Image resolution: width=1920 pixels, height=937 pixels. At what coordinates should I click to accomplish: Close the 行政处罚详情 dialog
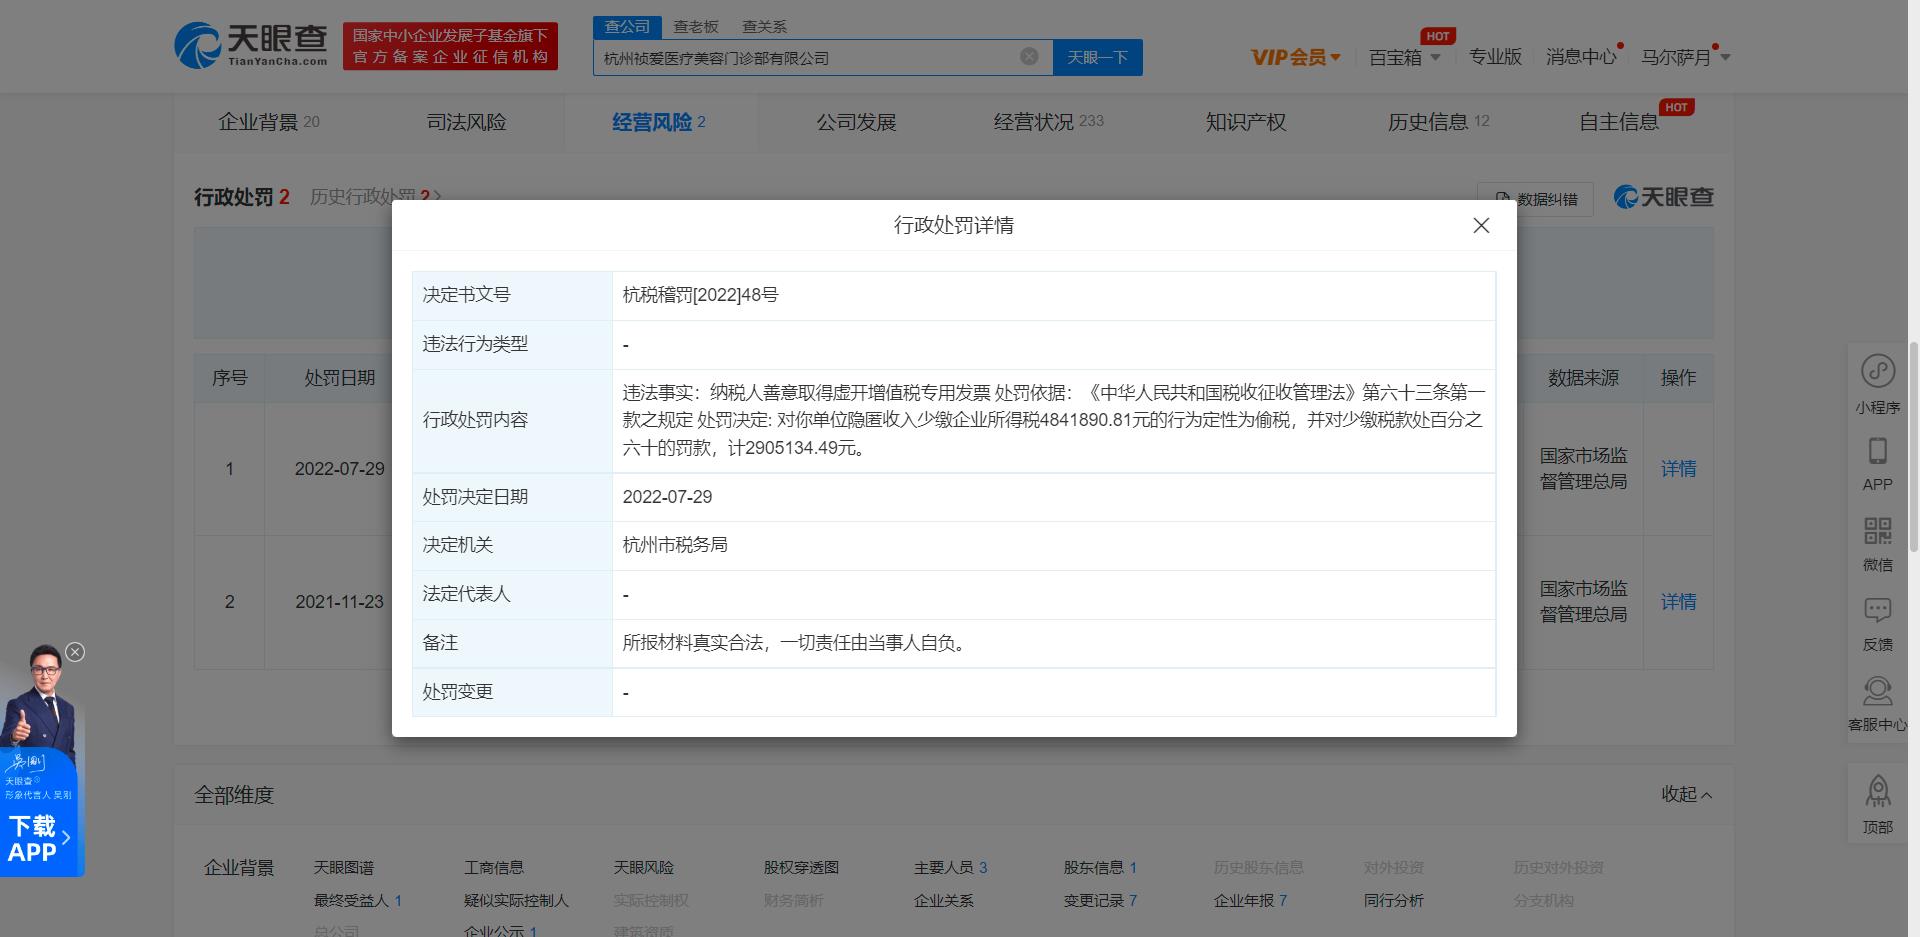tap(1481, 226)
